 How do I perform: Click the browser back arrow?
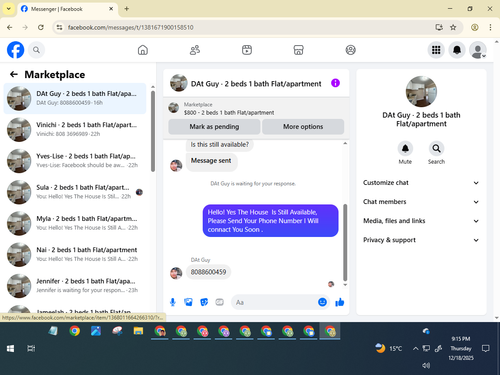[x=10, y=27]
